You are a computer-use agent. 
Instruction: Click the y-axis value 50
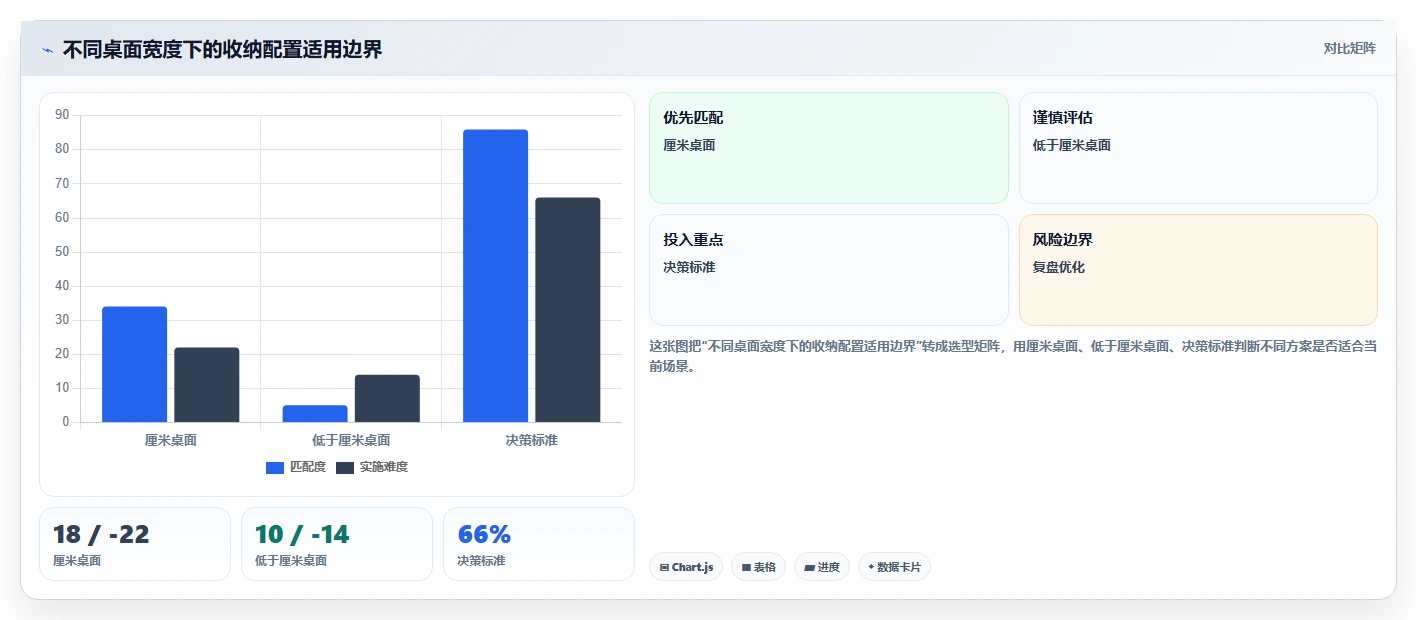tap(62, 252)
